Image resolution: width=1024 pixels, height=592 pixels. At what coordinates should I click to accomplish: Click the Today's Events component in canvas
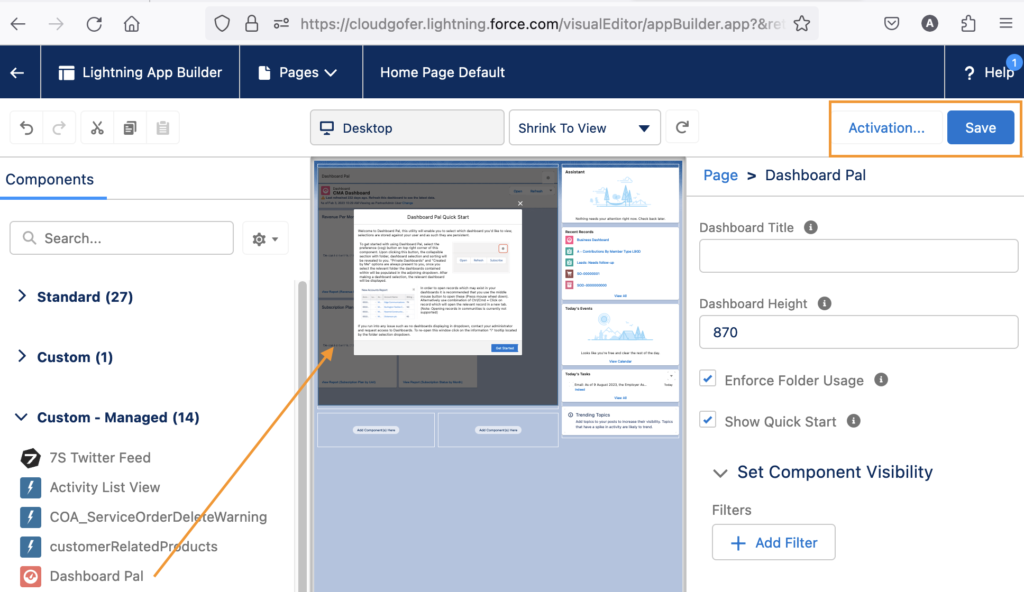620,334
